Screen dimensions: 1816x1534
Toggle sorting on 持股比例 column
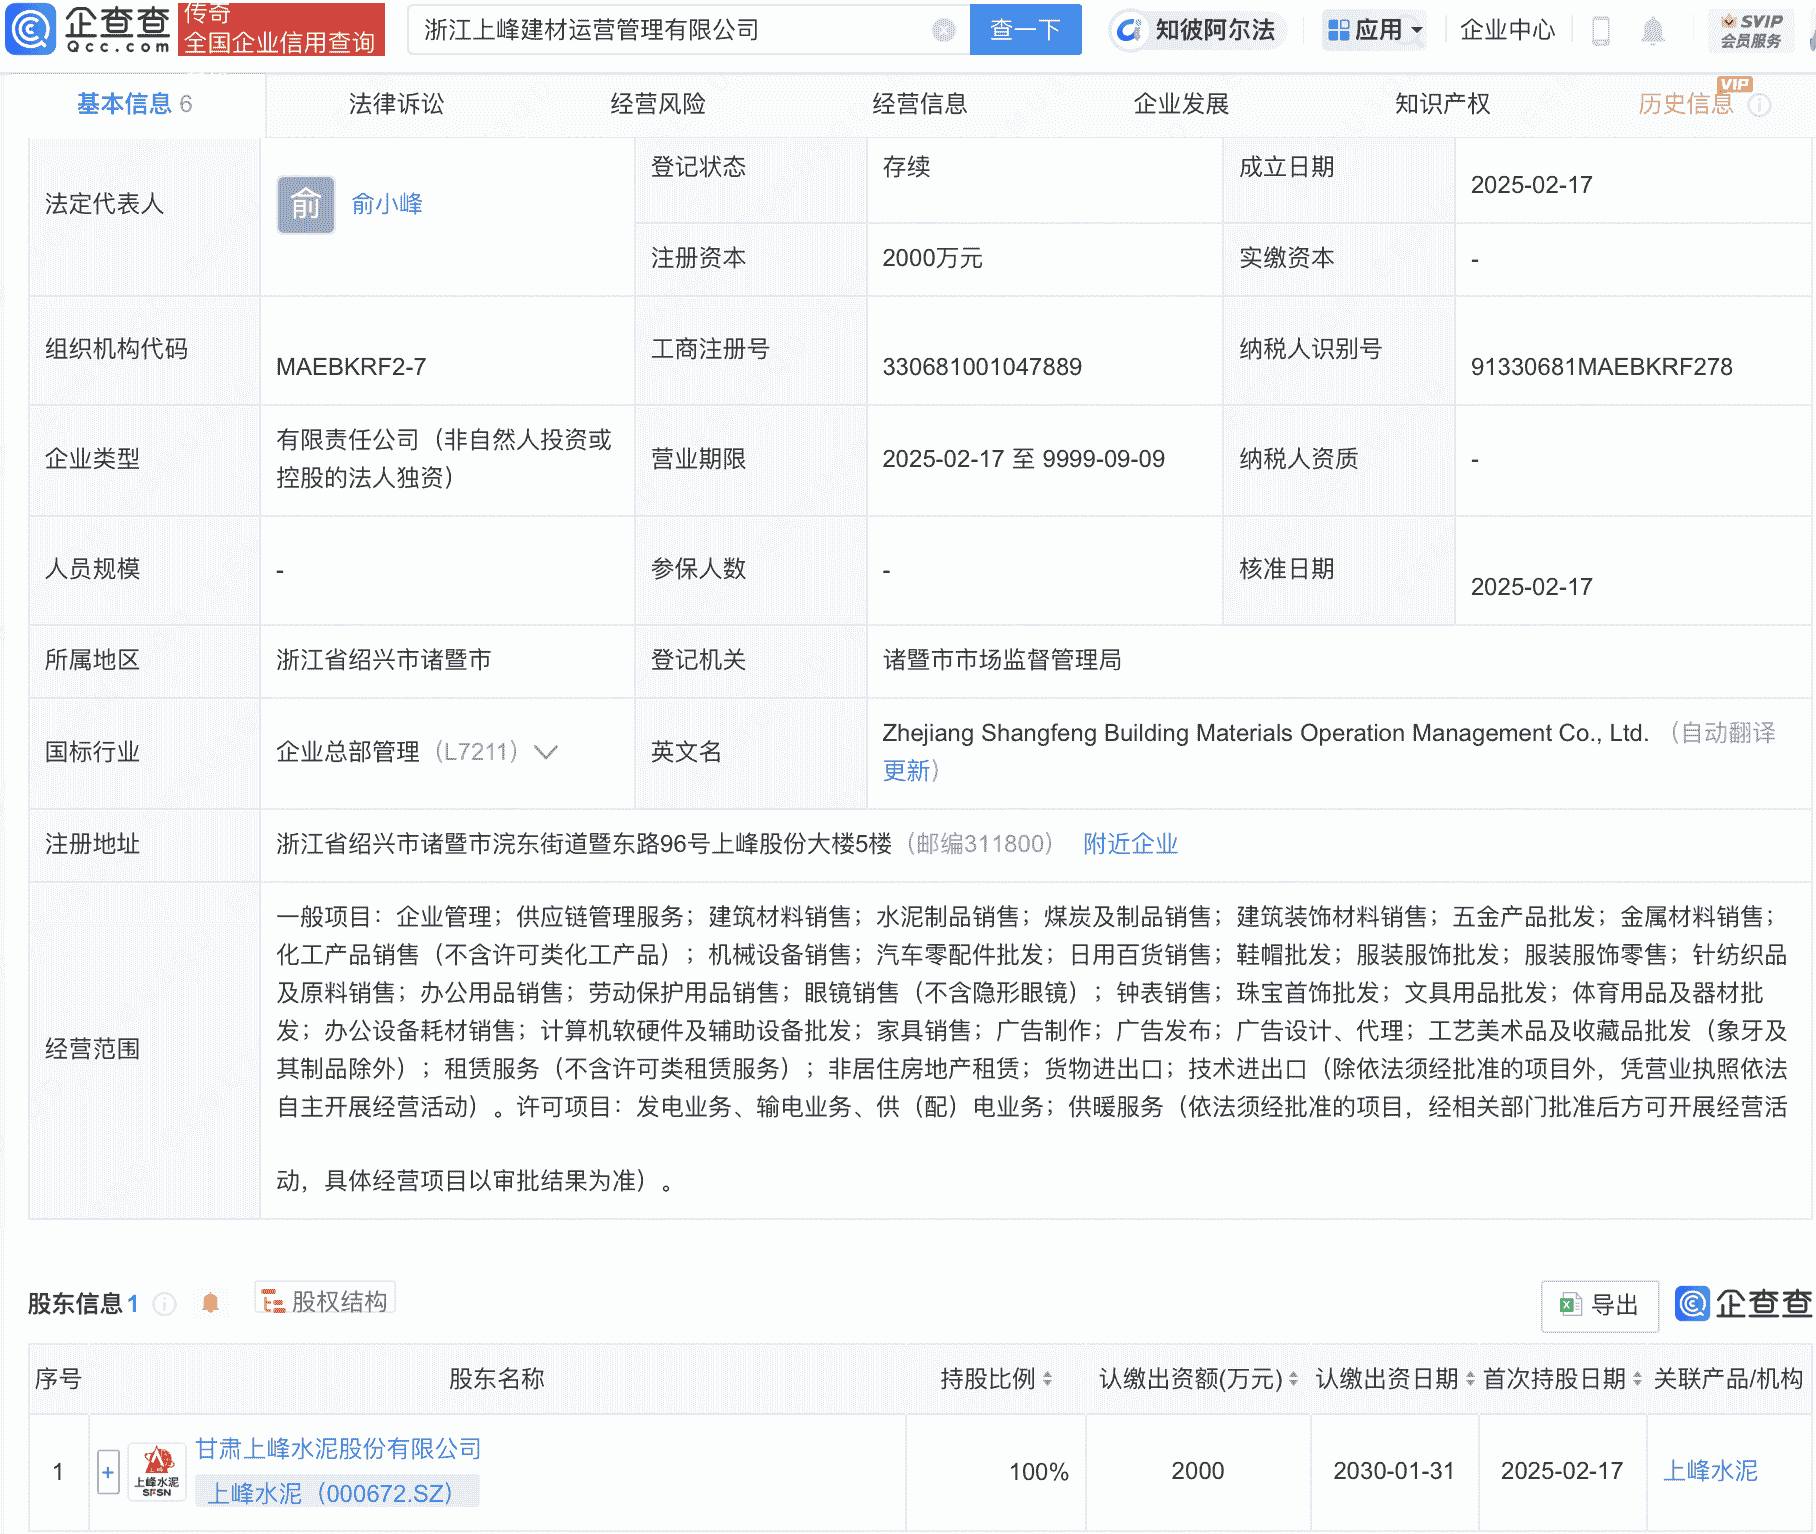tap(1045, 1378)
